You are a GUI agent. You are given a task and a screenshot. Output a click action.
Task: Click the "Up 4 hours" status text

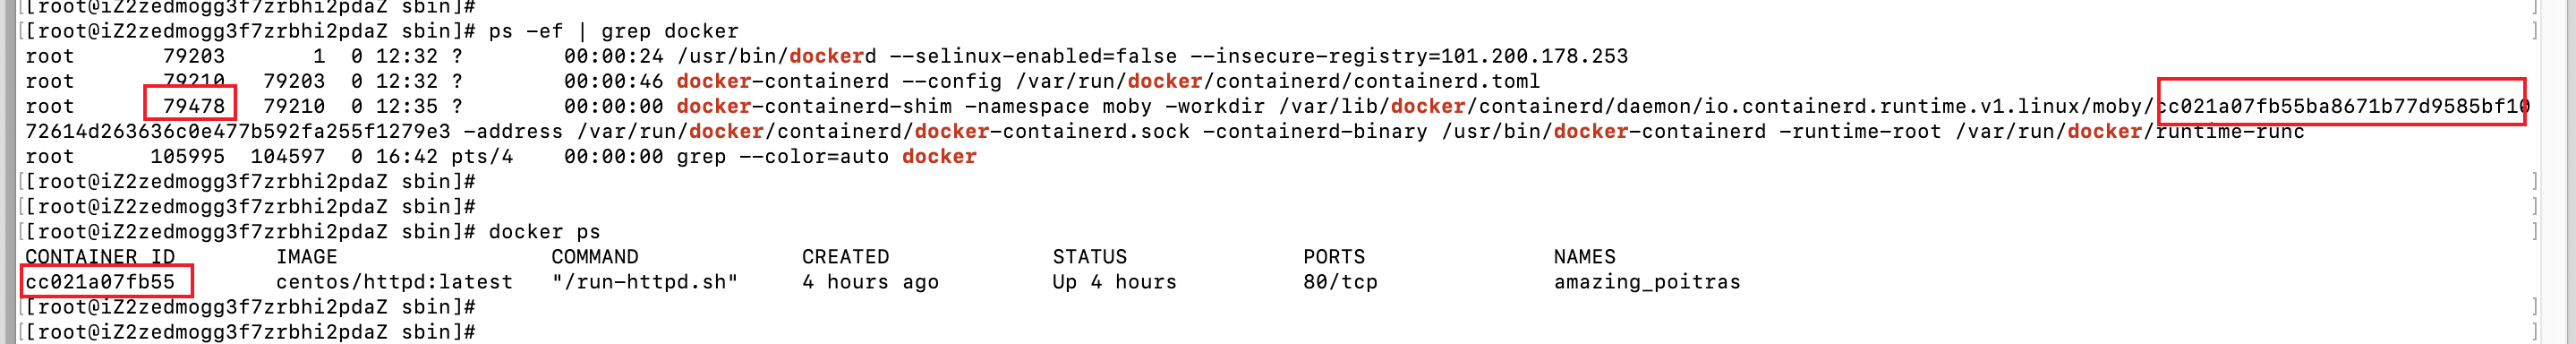tap(1114, 282)
